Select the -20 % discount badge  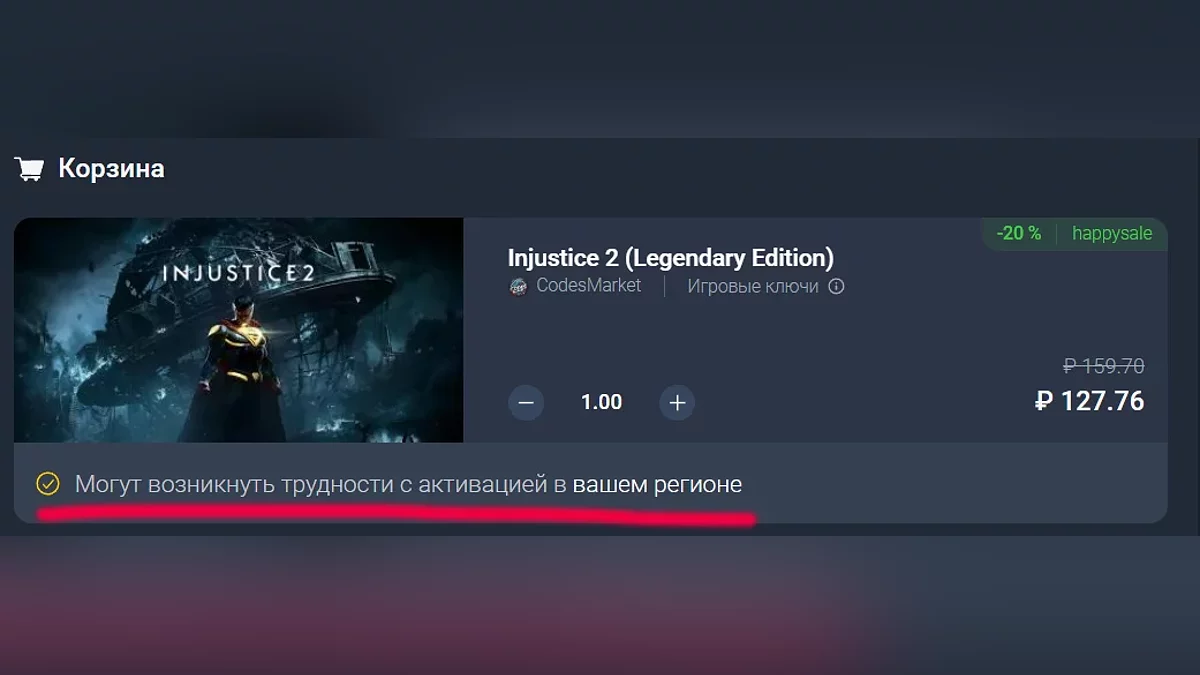pos(1018,233)
